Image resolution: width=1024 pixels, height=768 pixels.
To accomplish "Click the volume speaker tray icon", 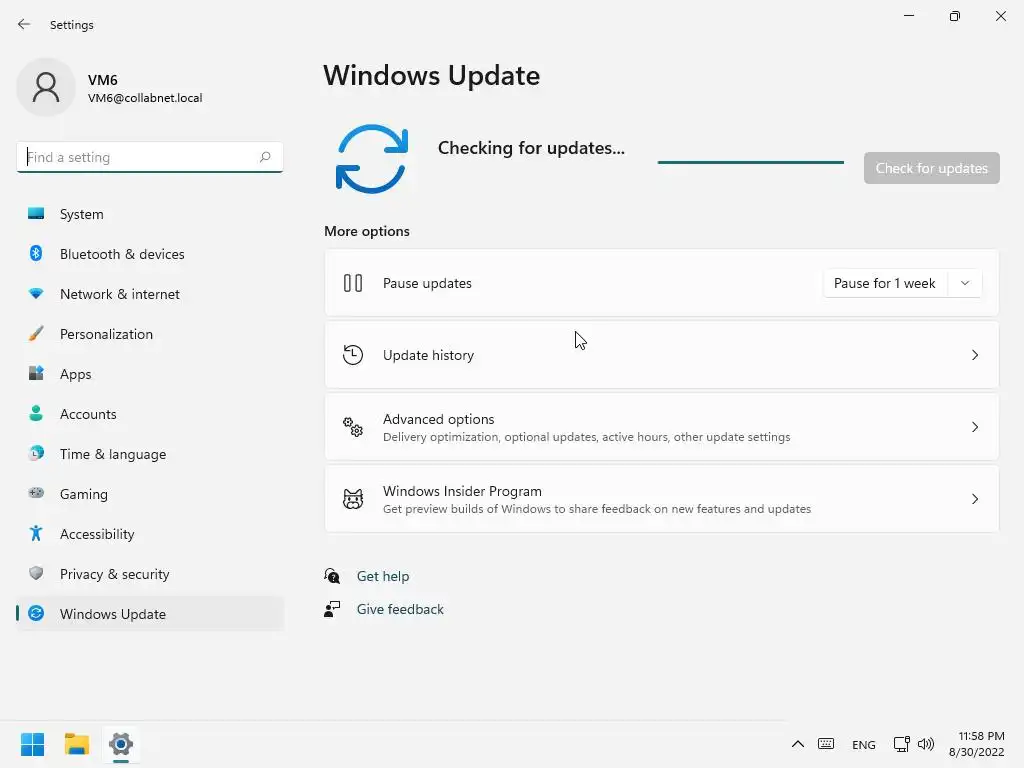I will click(x=926, y=744).
